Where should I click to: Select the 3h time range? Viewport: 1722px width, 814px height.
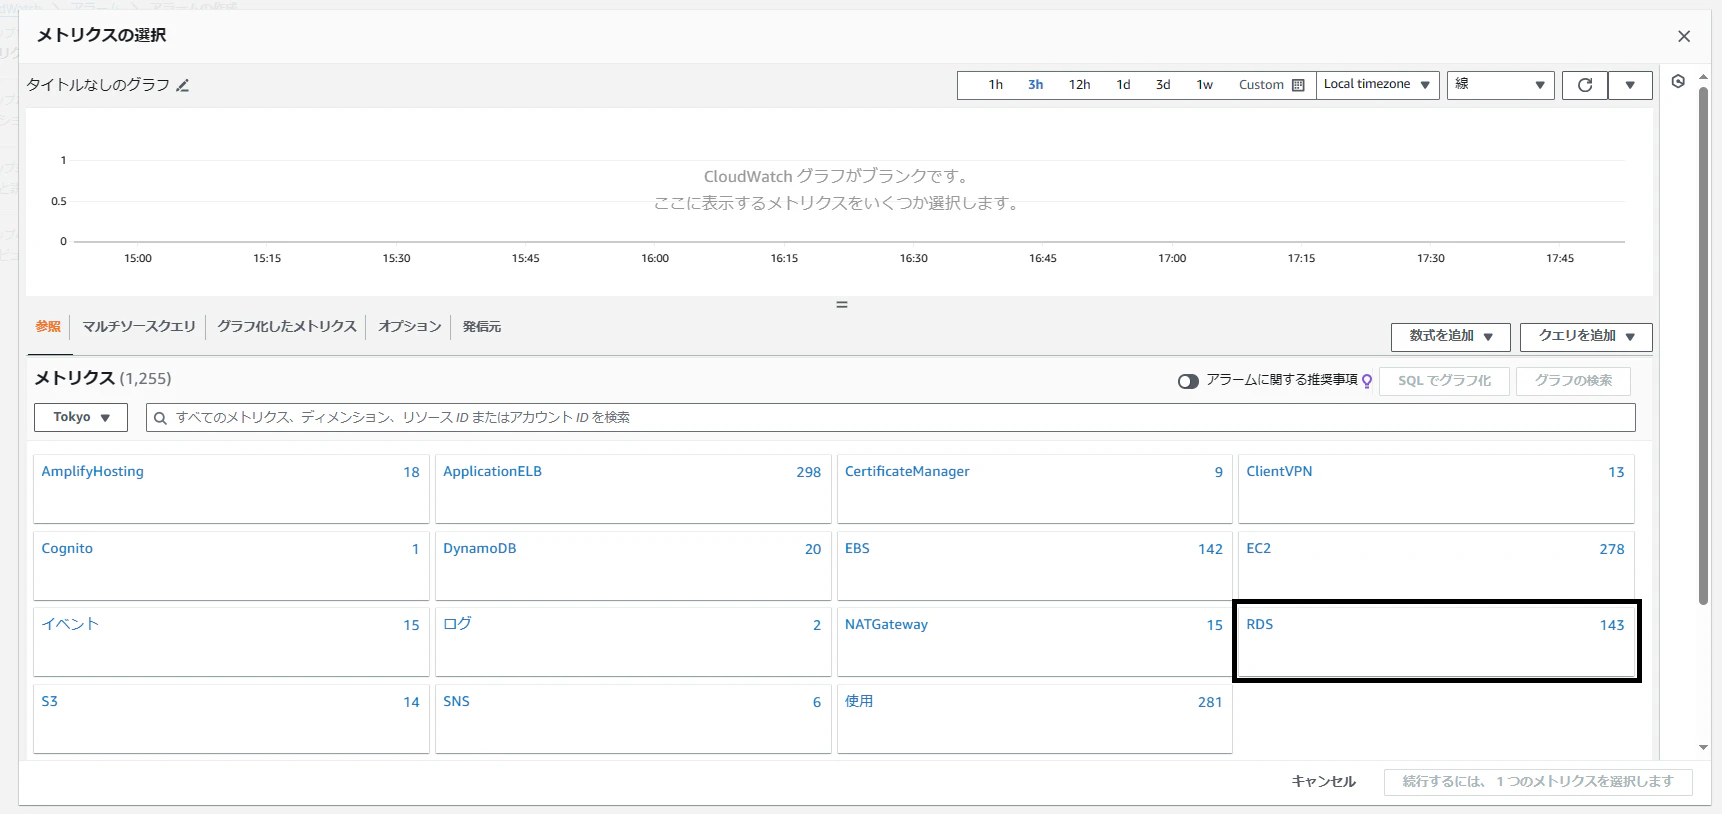pyautogui.click(x=1035, y=85)
